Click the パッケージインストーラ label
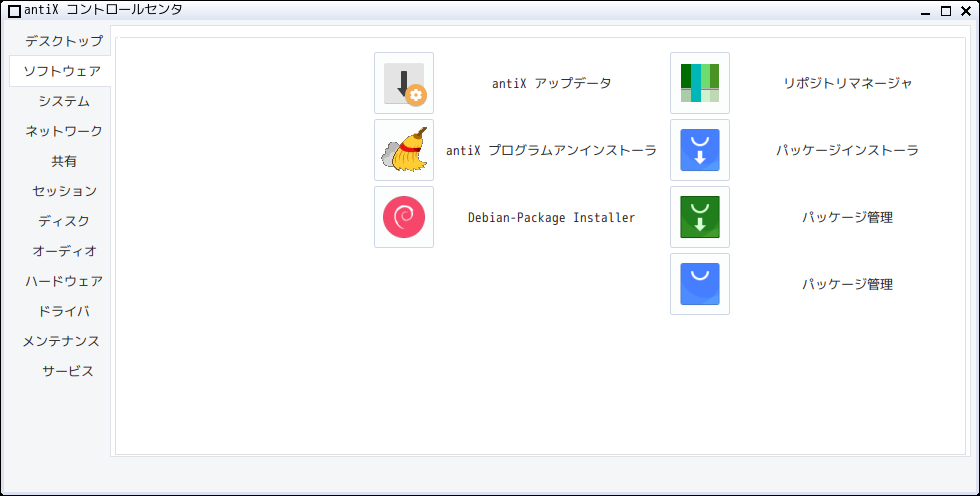Viewport: 980px width, 496px height. point(848,150)
